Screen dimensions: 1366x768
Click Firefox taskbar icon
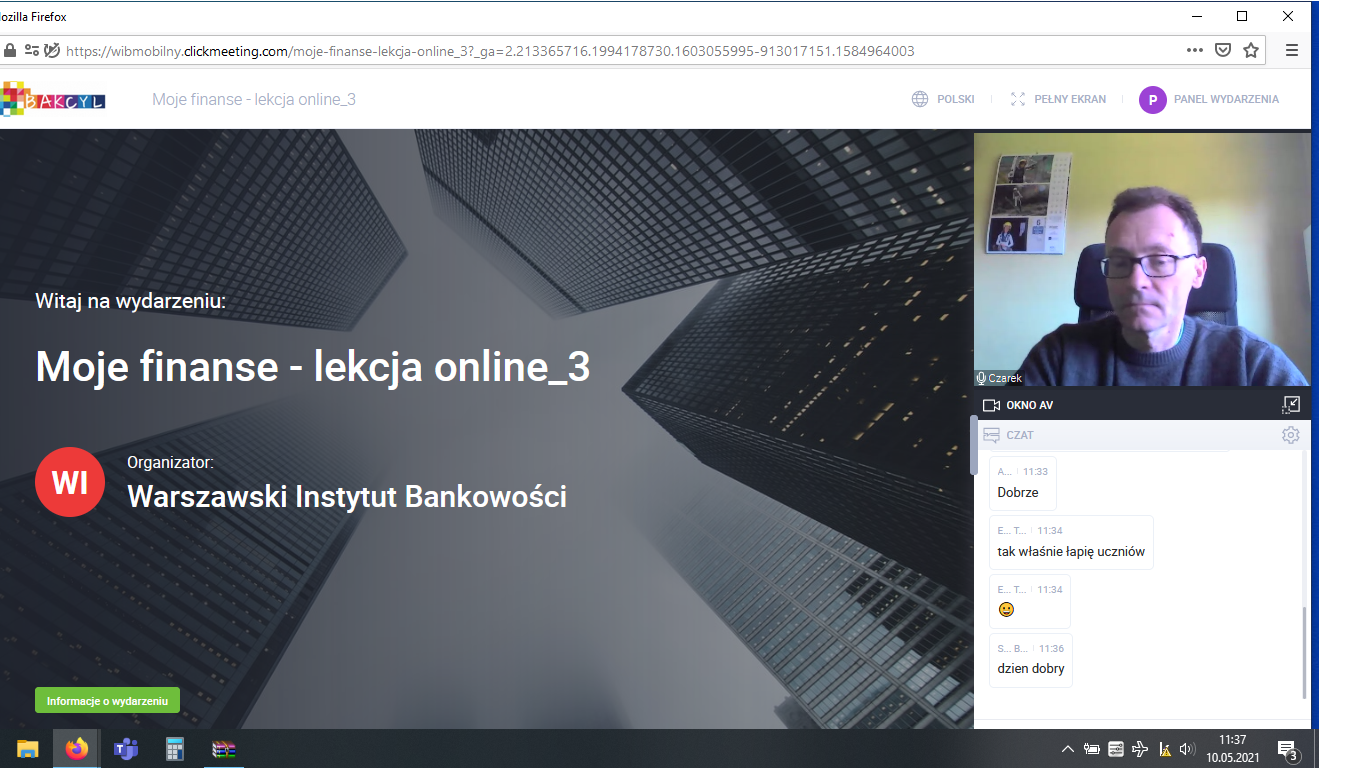(76, 748)
